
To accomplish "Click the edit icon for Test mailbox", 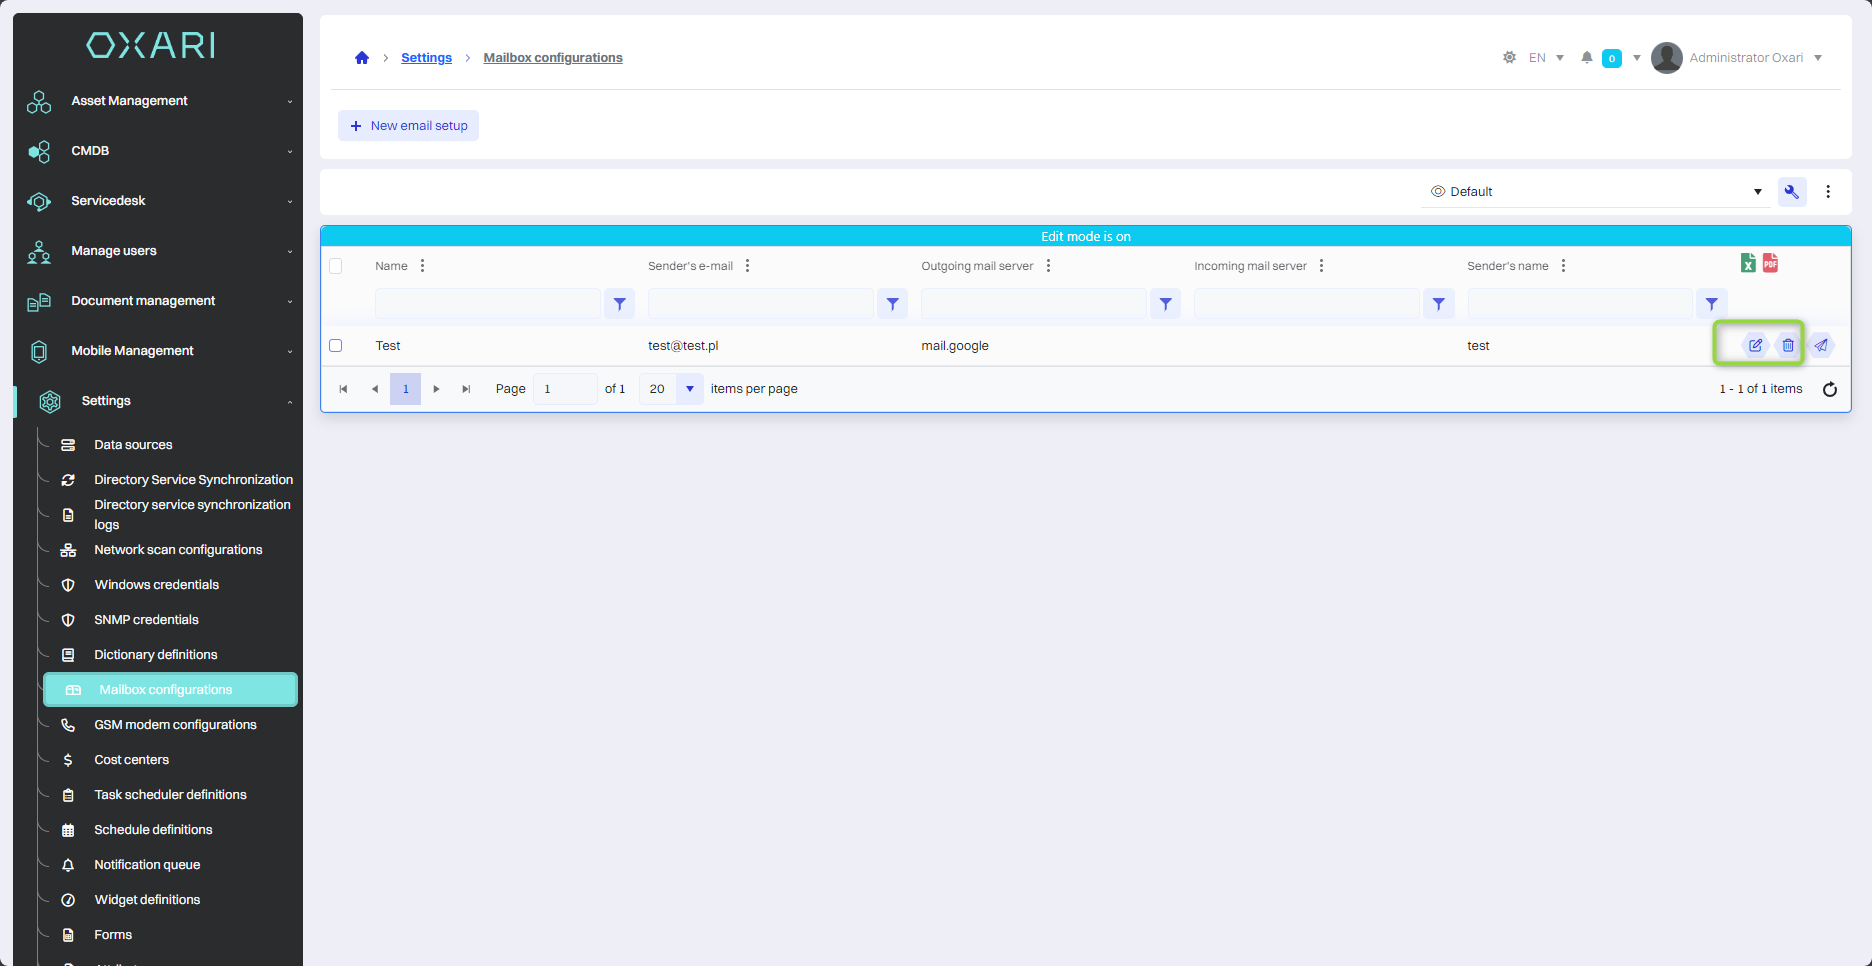I will point(1755,345).
